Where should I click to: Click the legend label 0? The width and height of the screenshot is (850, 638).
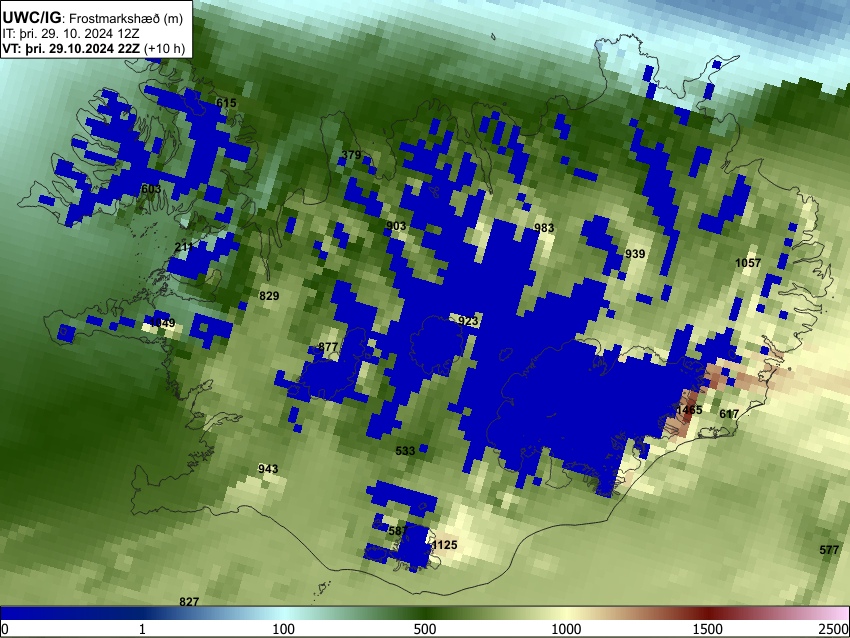[5, 629]
